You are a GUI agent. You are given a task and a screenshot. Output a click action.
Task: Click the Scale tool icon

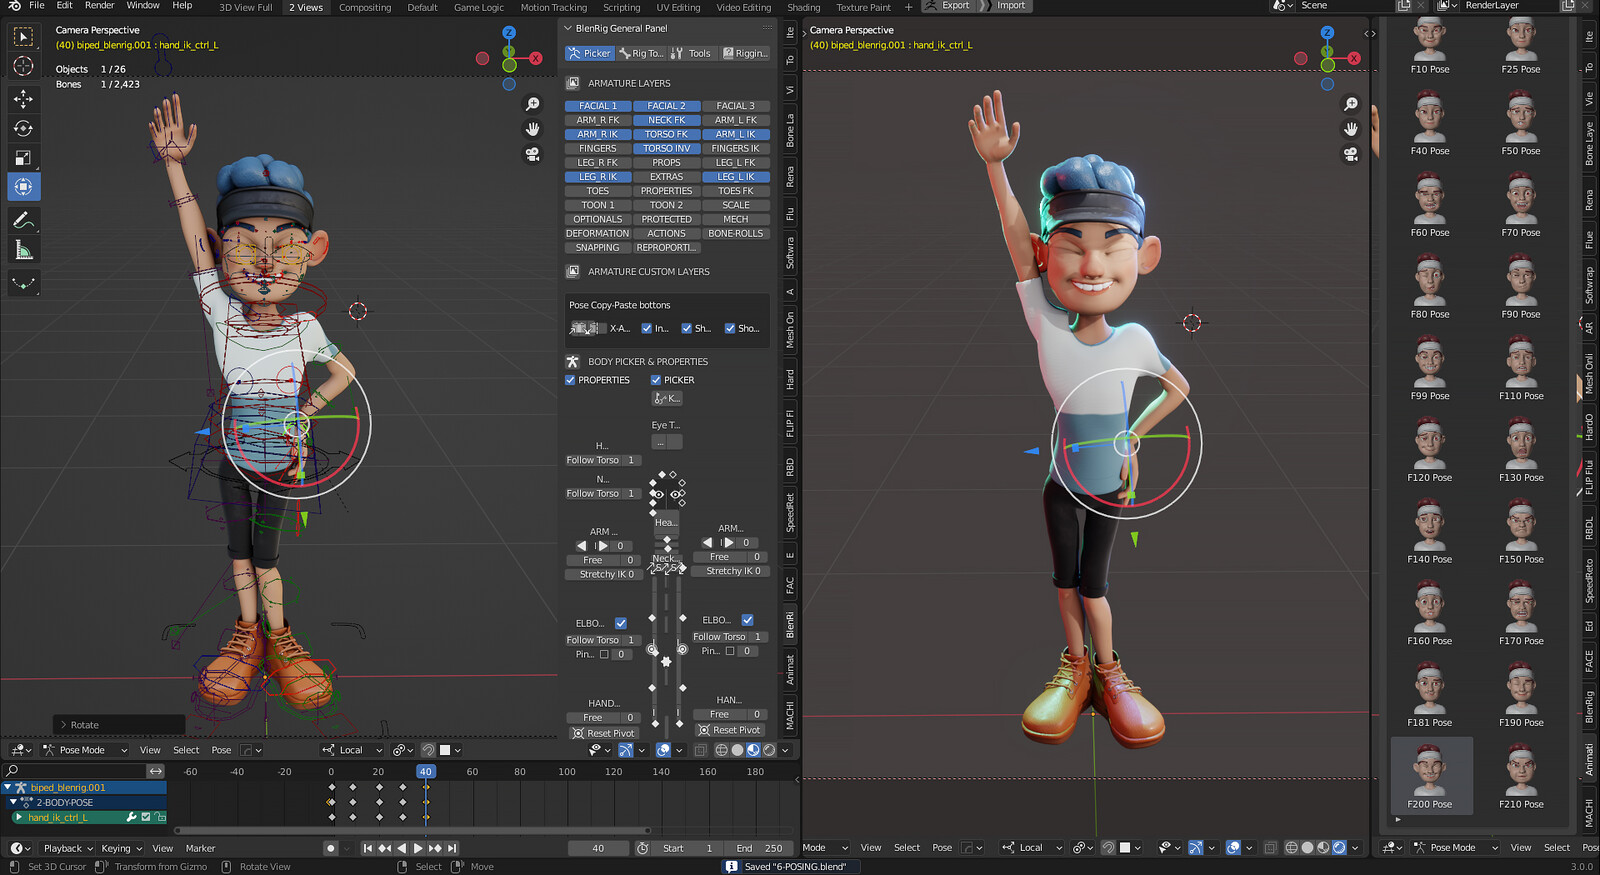coord(23,158)
